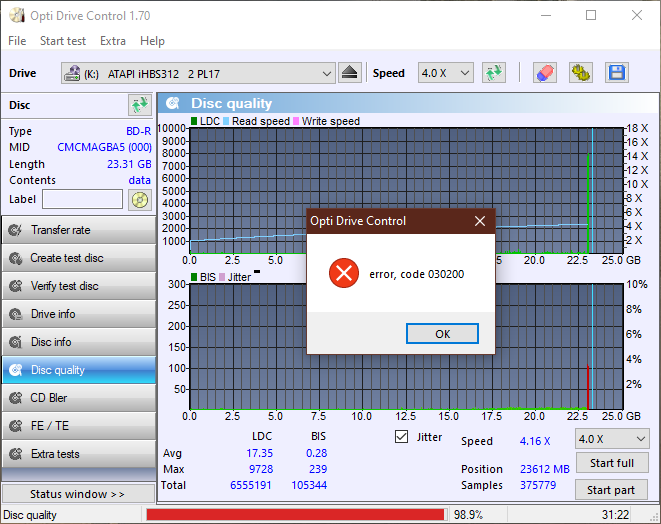Screen dimensions: 661x524
Task: Click the refresh speed icon next to the Speed dropdown
Action: click(494, 73)
